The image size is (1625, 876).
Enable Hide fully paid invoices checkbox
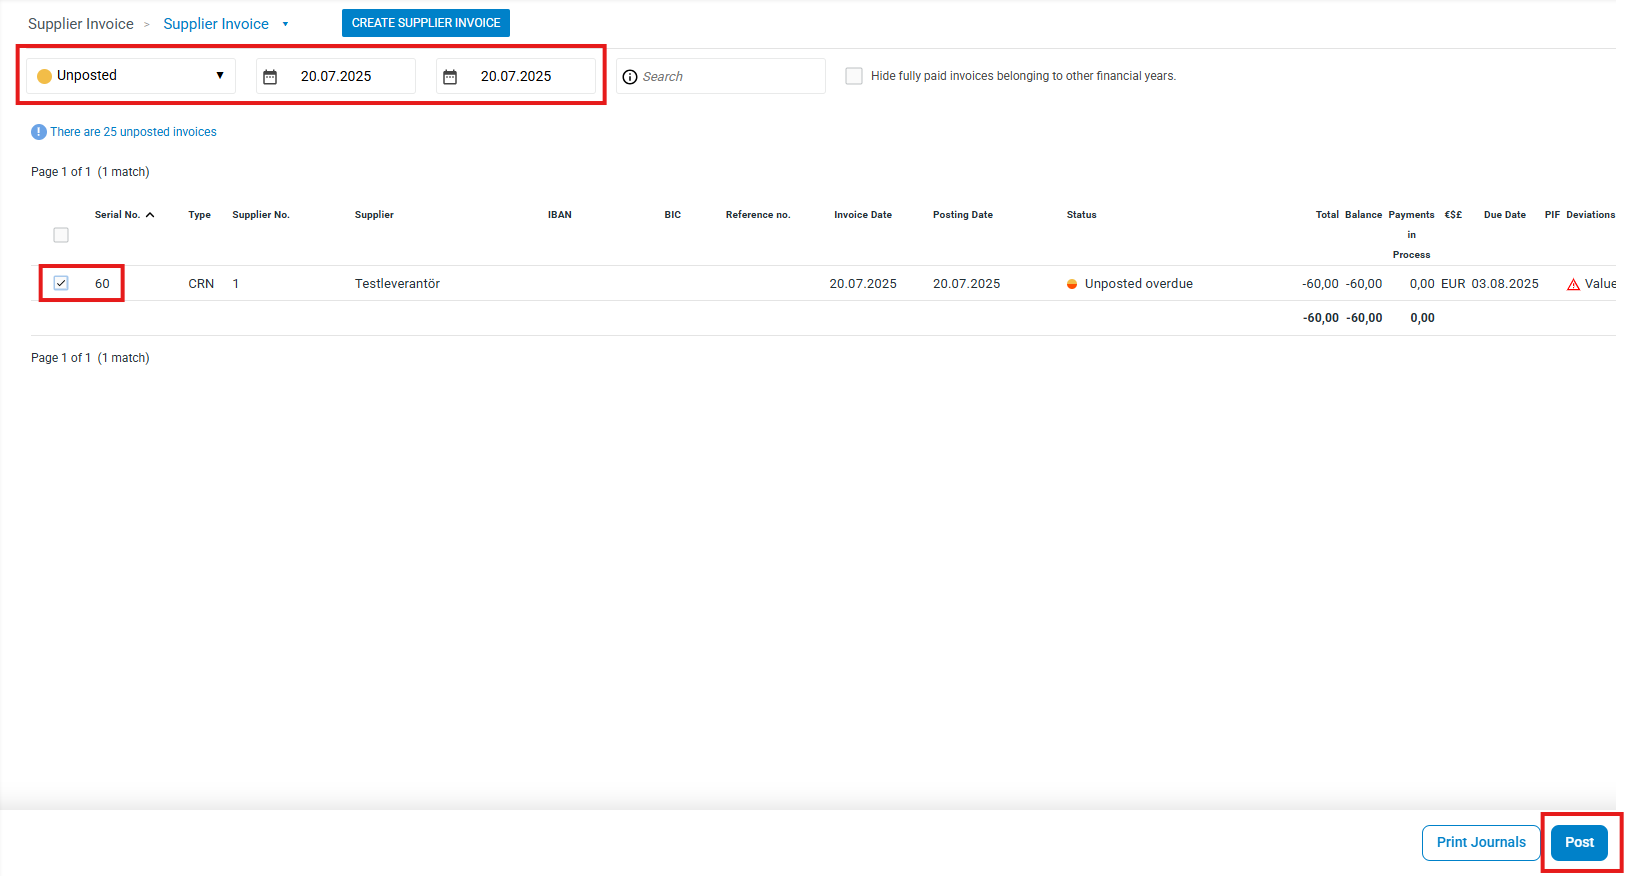(x=854, y=76)
